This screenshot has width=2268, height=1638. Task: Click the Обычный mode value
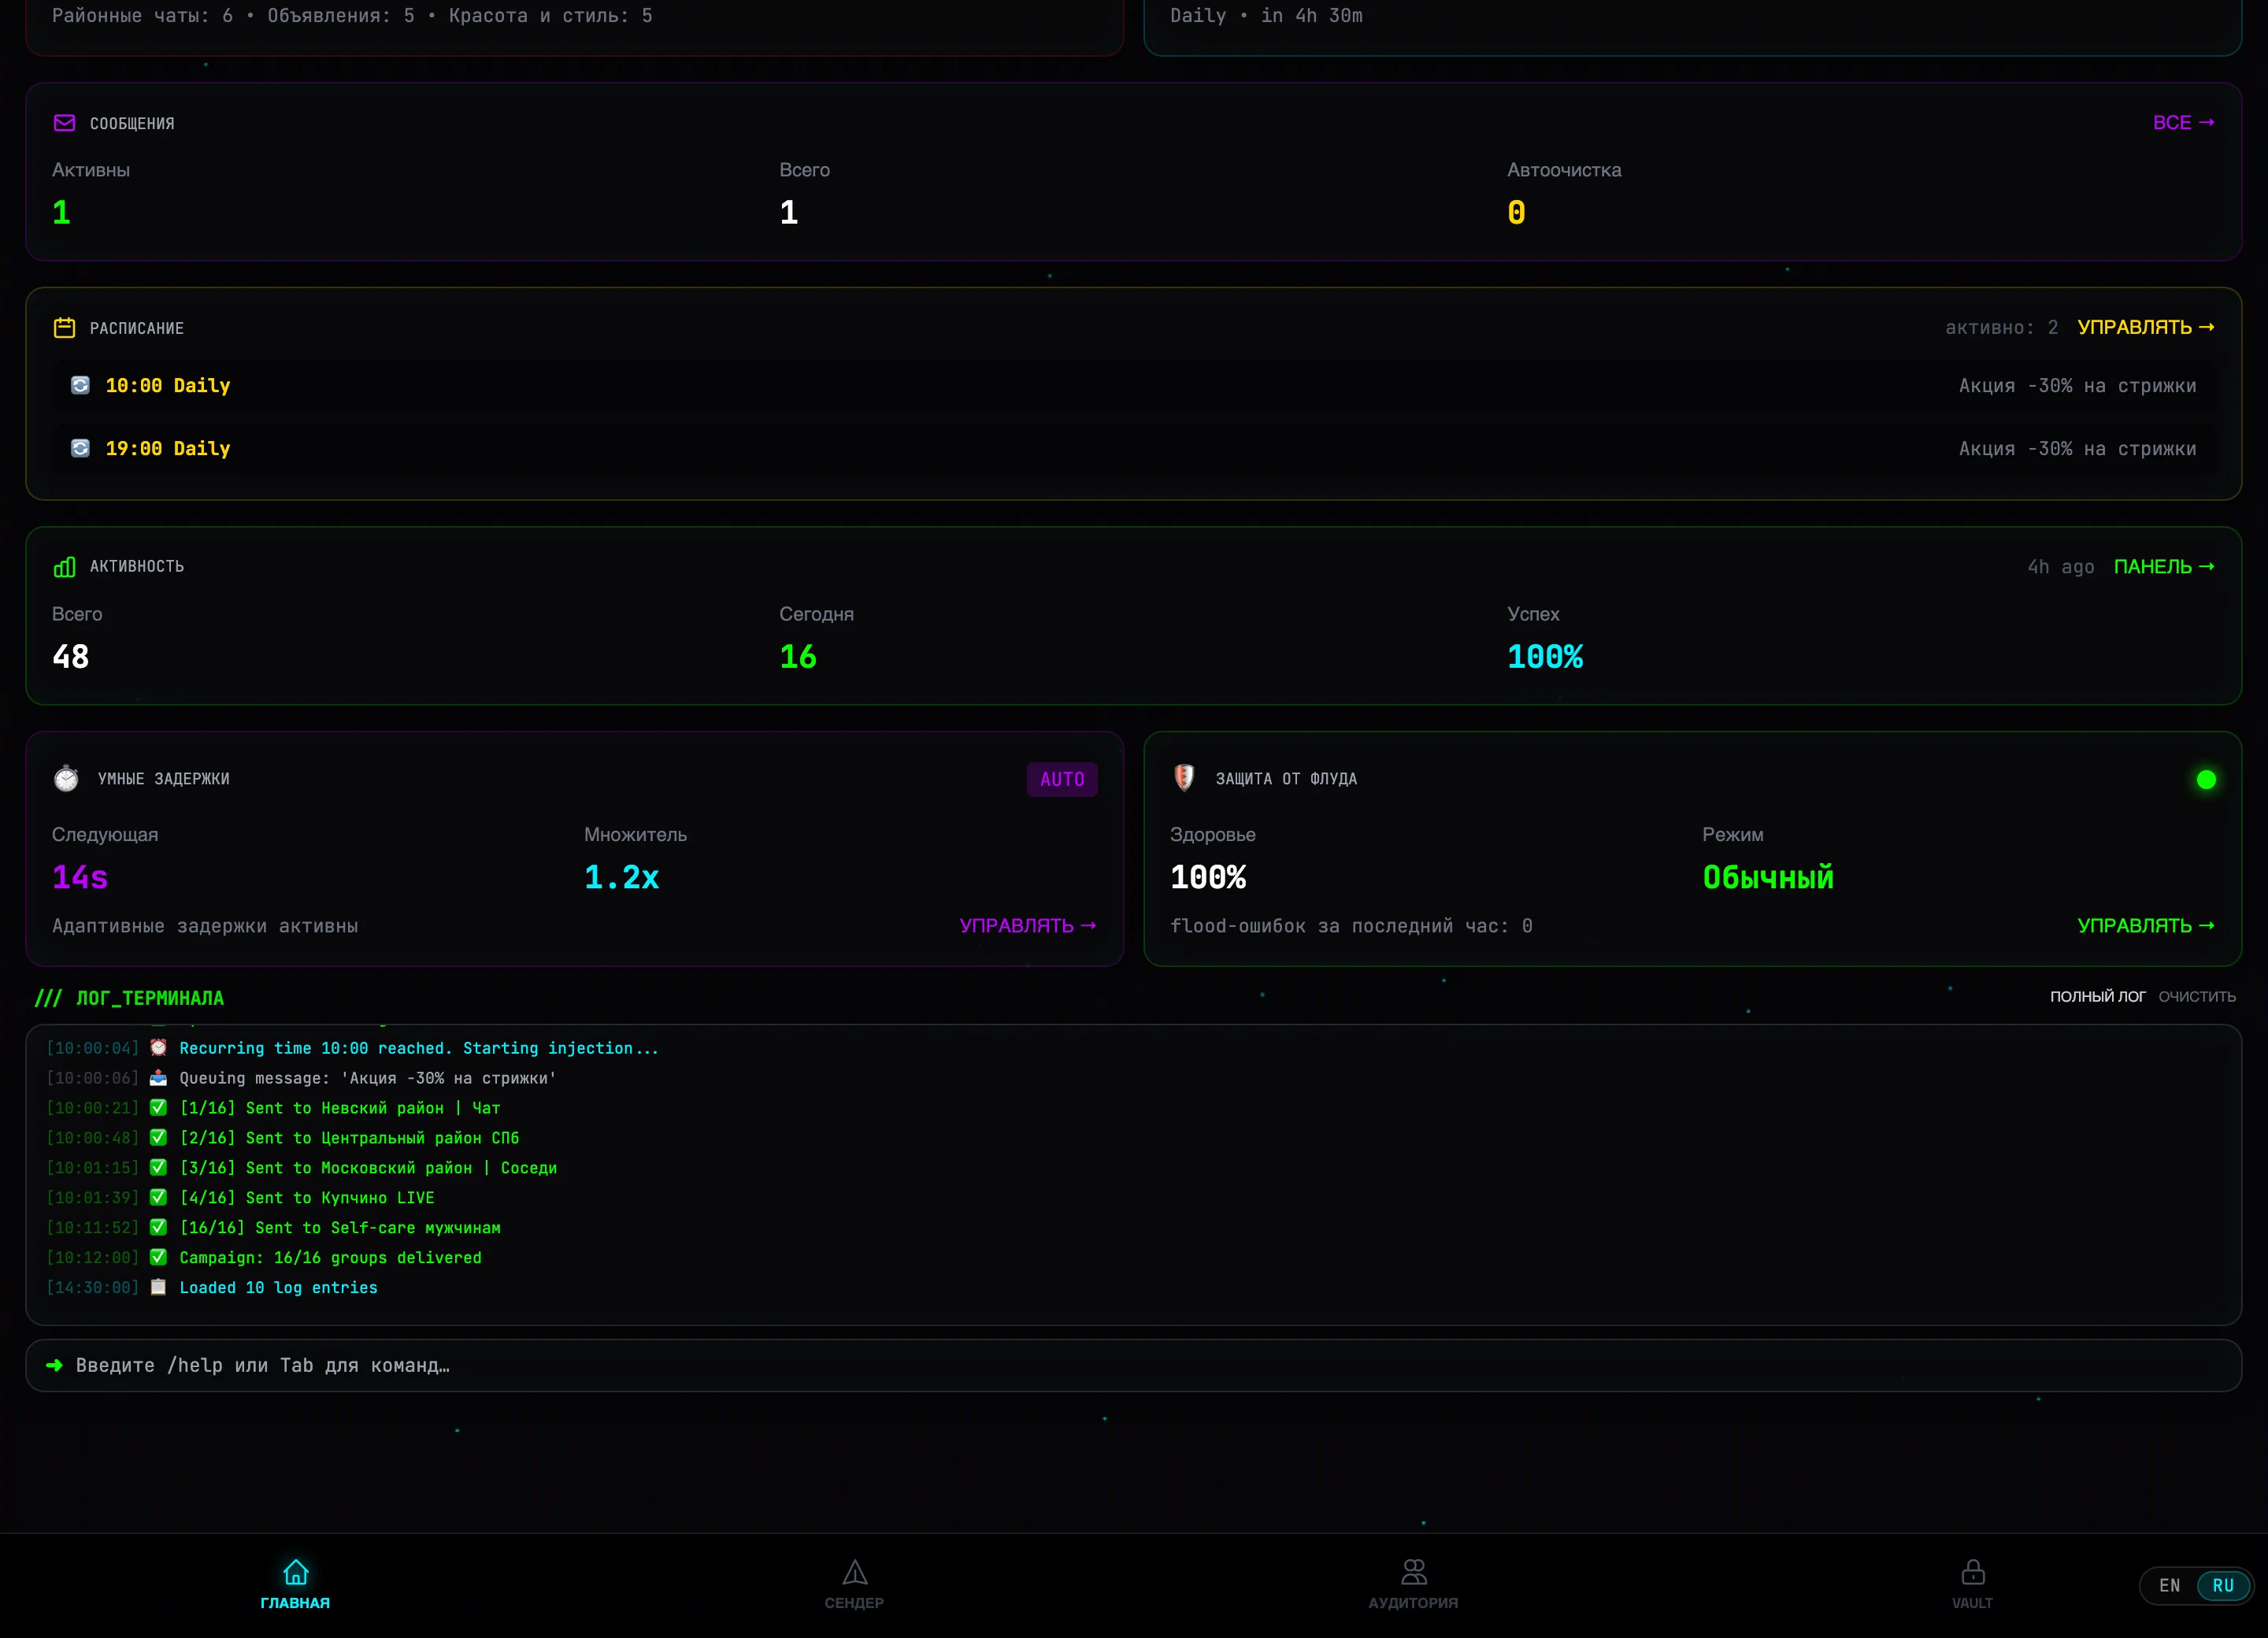(x=1768, y=877)
